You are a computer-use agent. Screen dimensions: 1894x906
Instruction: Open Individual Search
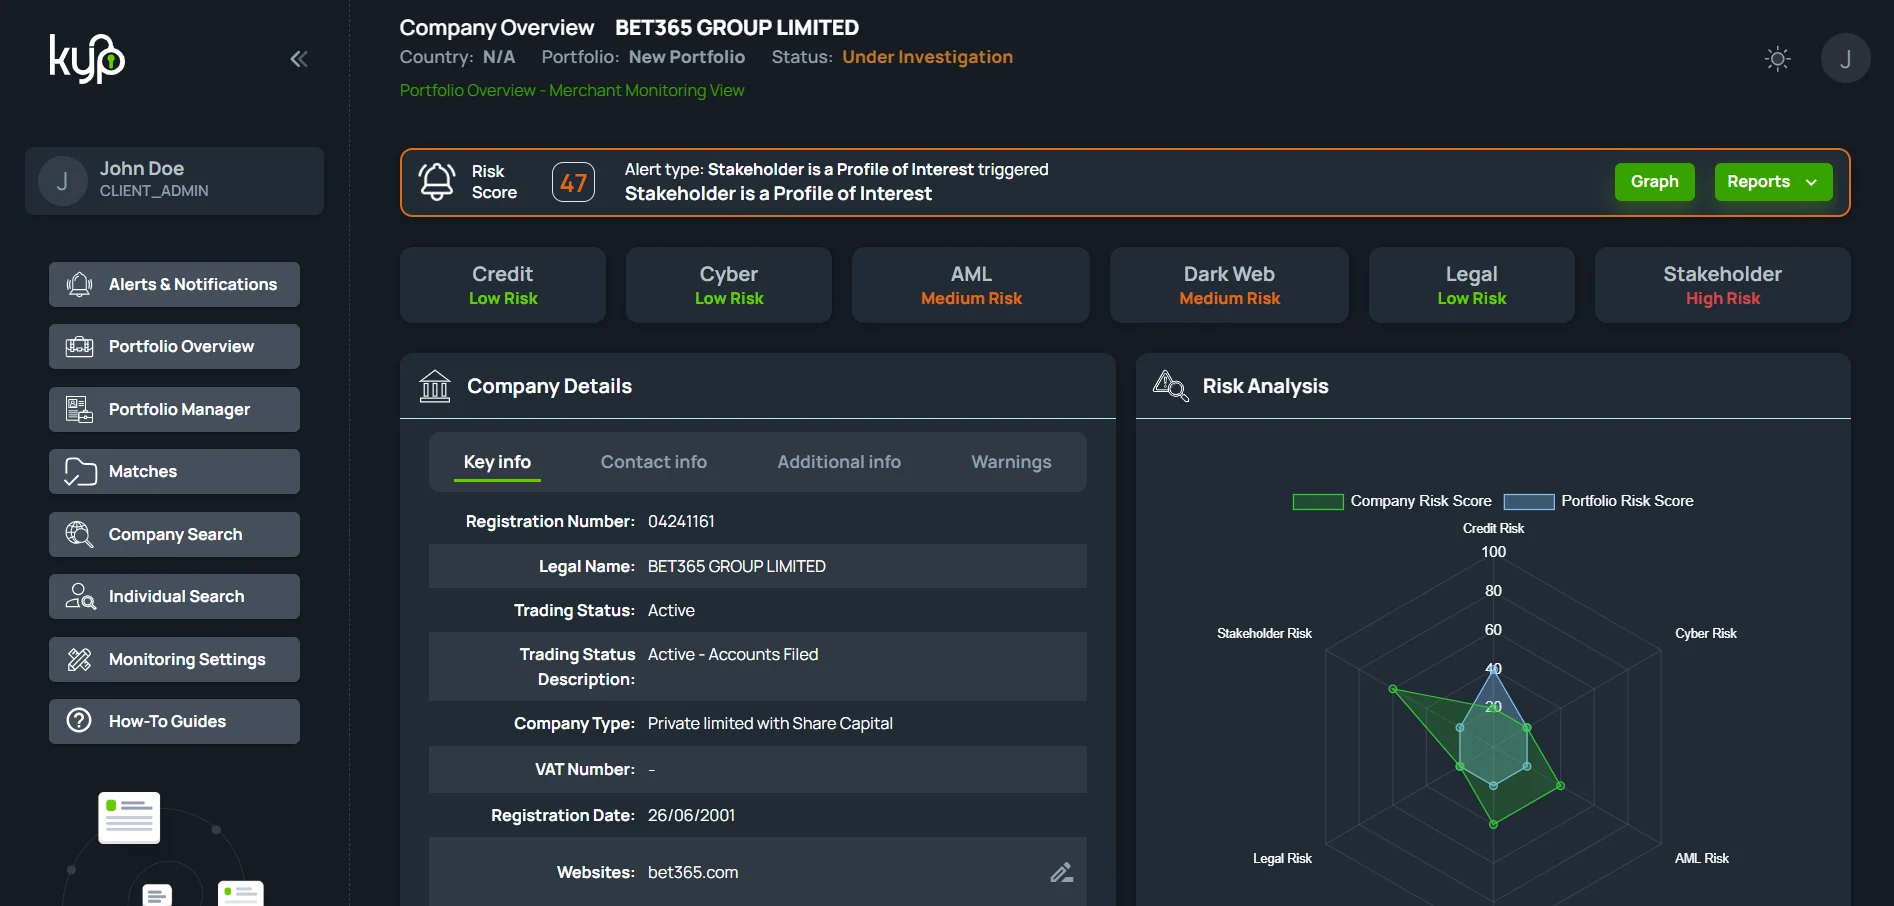coord(174,597)
